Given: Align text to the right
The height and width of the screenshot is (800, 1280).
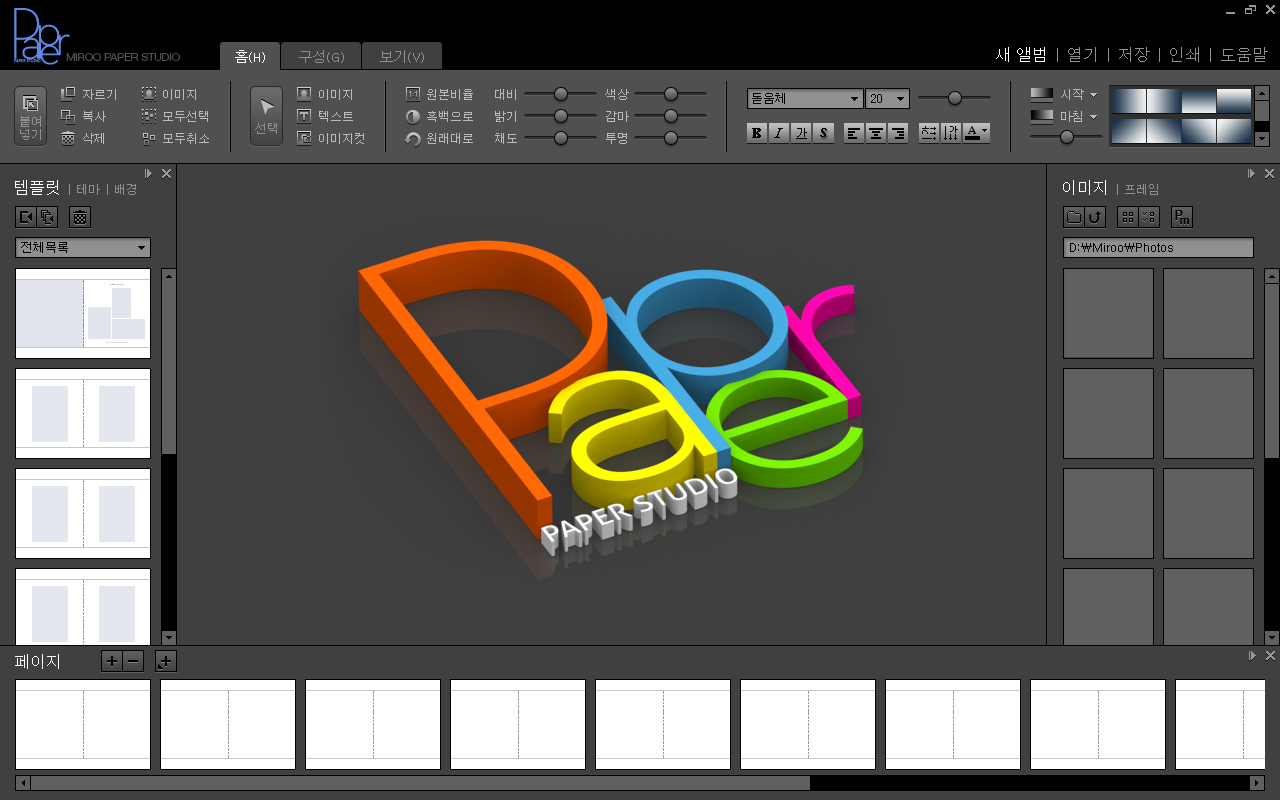Looking at the screenshot, I should coord(898,132).
